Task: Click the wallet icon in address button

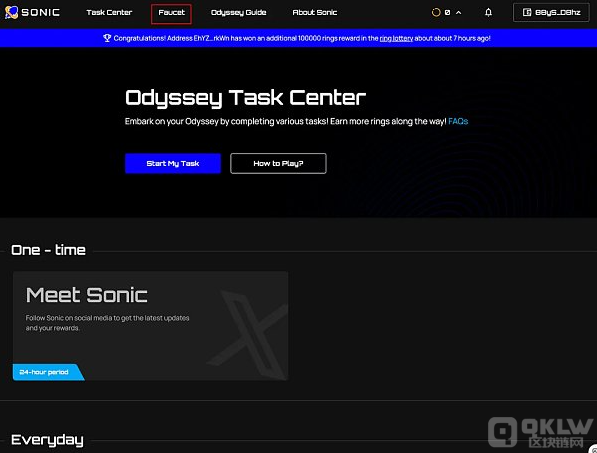Action: click(527, 13)
